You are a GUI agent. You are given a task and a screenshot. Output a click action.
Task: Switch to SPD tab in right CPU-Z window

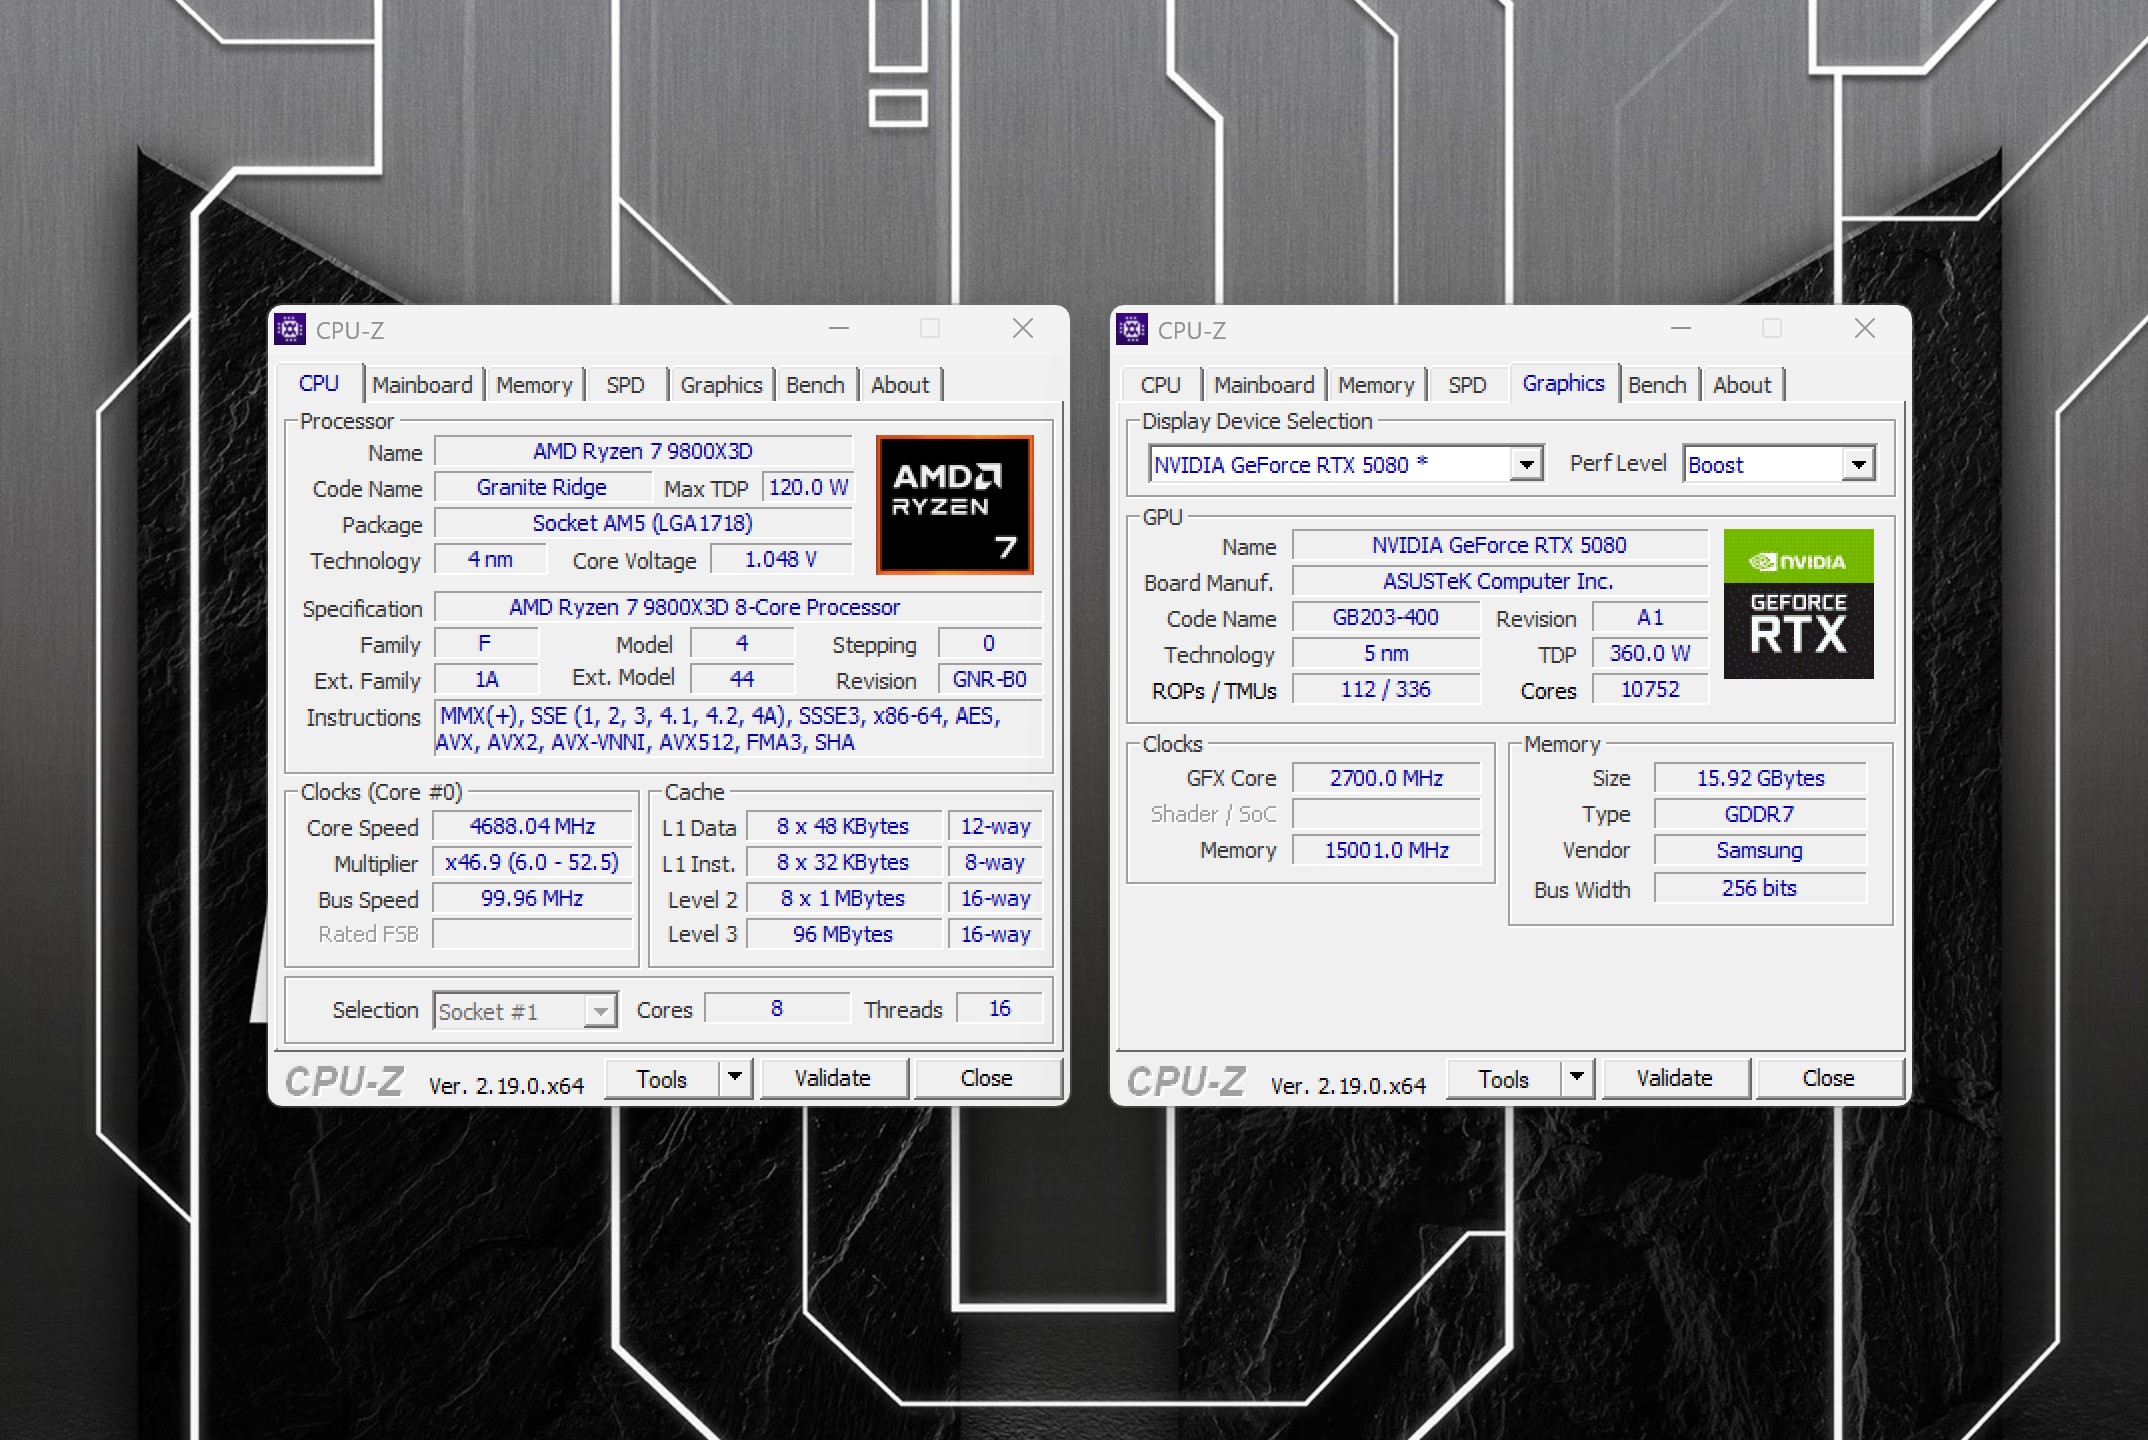[x=1468, y=385]
